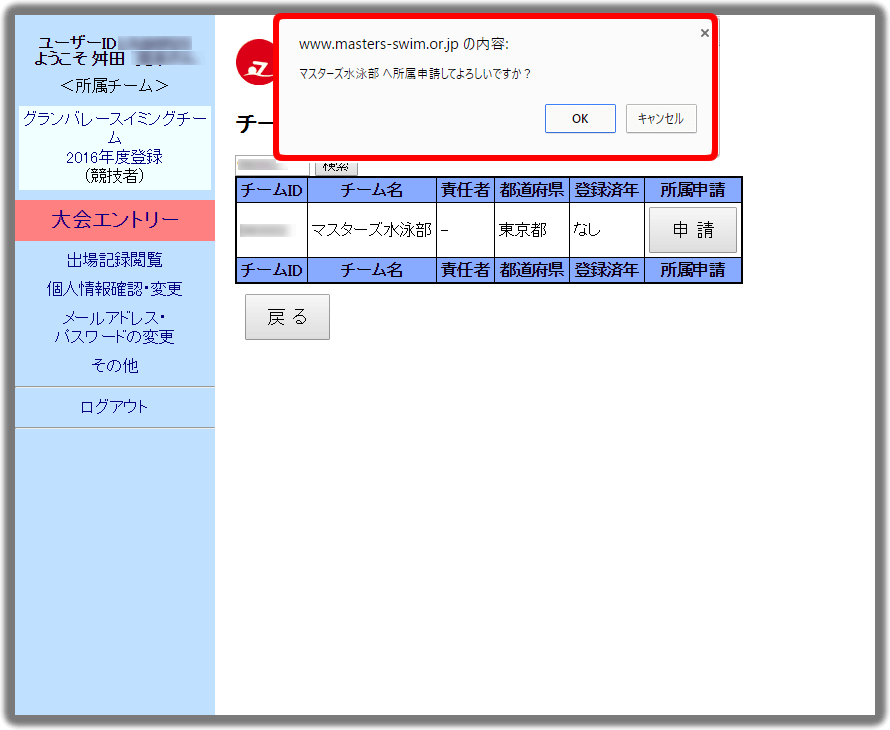
Task: Click the 東京都 prefecture cell
Action: pos(523,230)
